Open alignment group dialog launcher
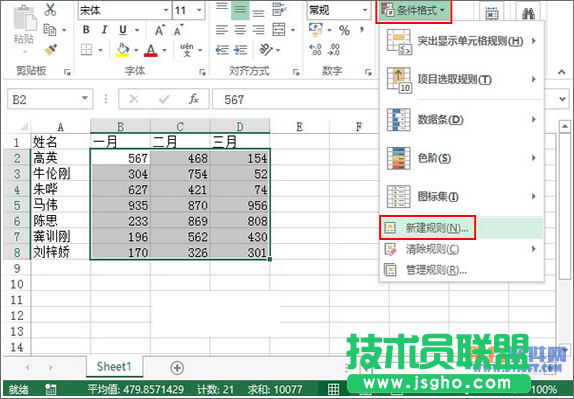 [x=296, y=72]
